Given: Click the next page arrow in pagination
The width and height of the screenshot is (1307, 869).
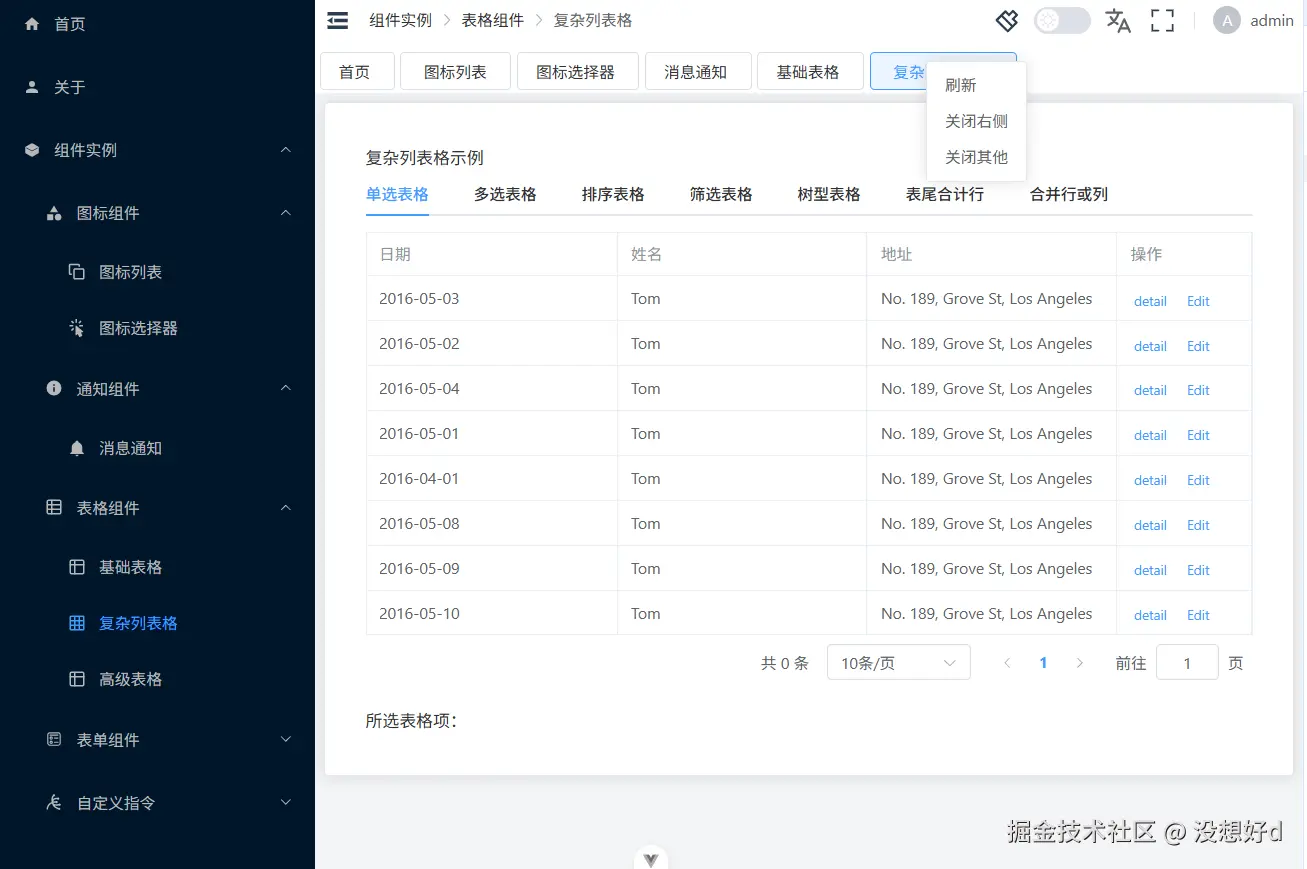Looking at the screenshot, I should point(1079,663).
